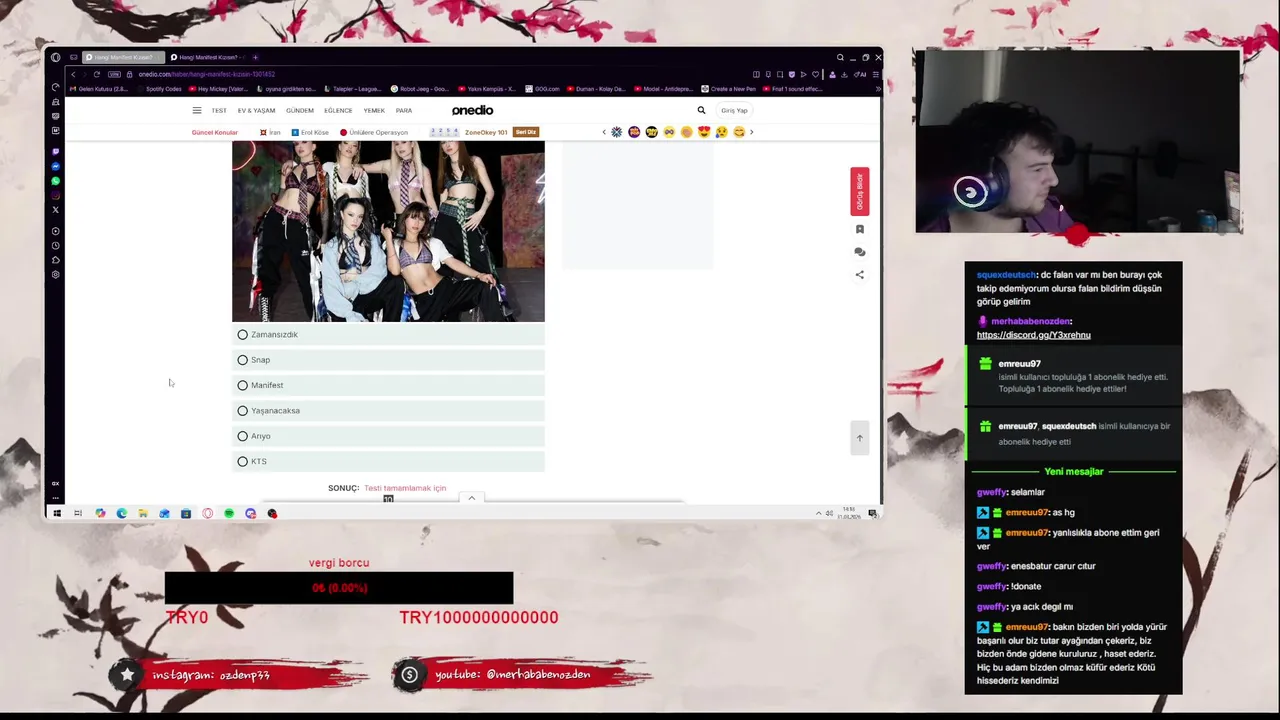The width and height of the screenshot is (1280, 720).
Task: Click the heart-eyes emoji reaction
Action: pos(704,132)
